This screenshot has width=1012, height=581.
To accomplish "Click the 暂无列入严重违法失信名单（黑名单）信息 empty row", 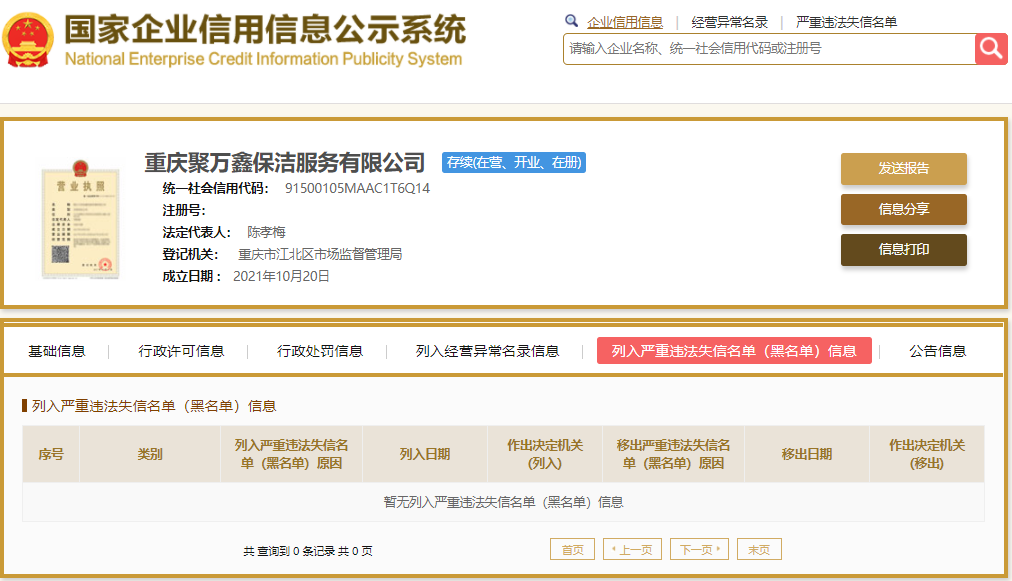I will [503, 502].
